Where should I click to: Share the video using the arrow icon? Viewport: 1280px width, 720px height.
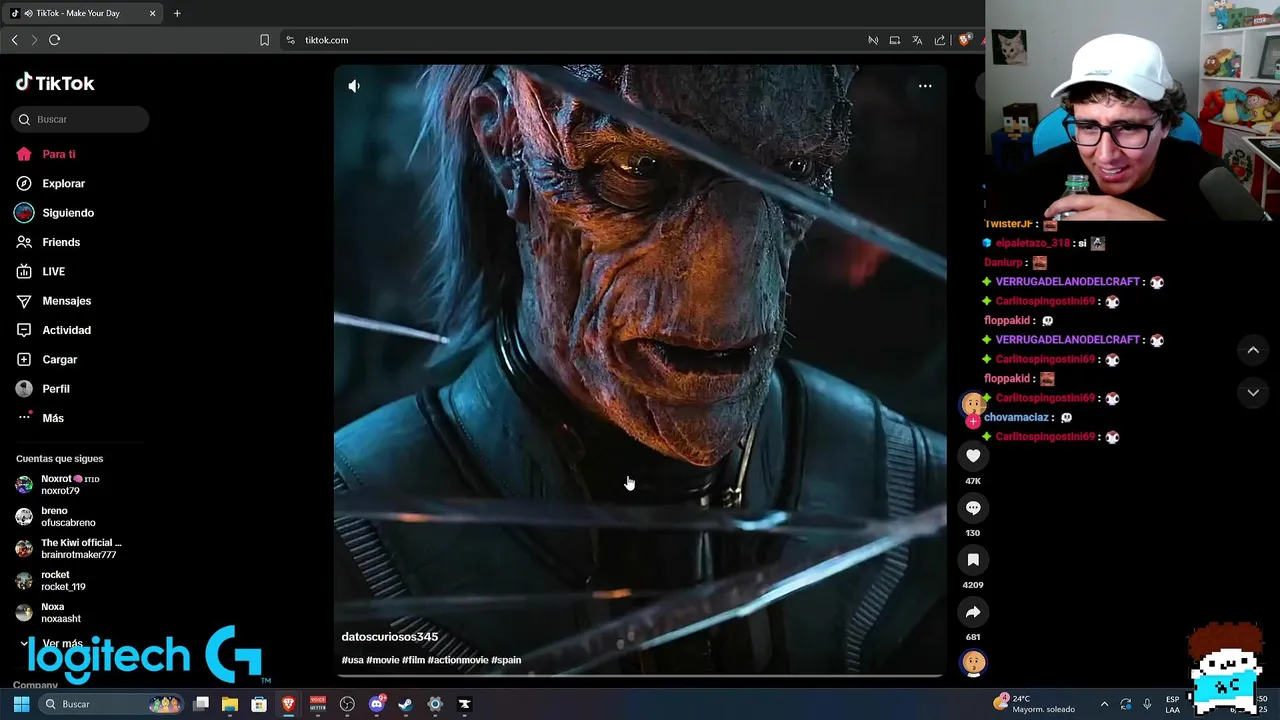point(973,612)
